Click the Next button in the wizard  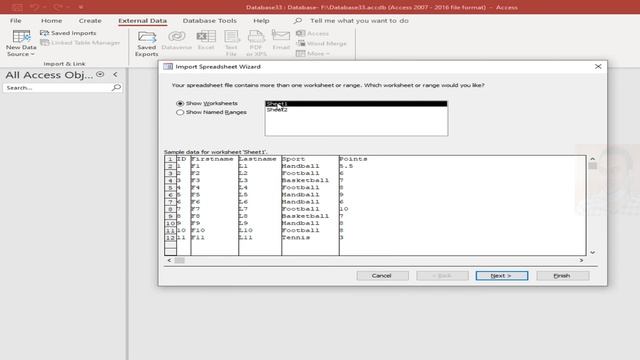tap(502, 276)
